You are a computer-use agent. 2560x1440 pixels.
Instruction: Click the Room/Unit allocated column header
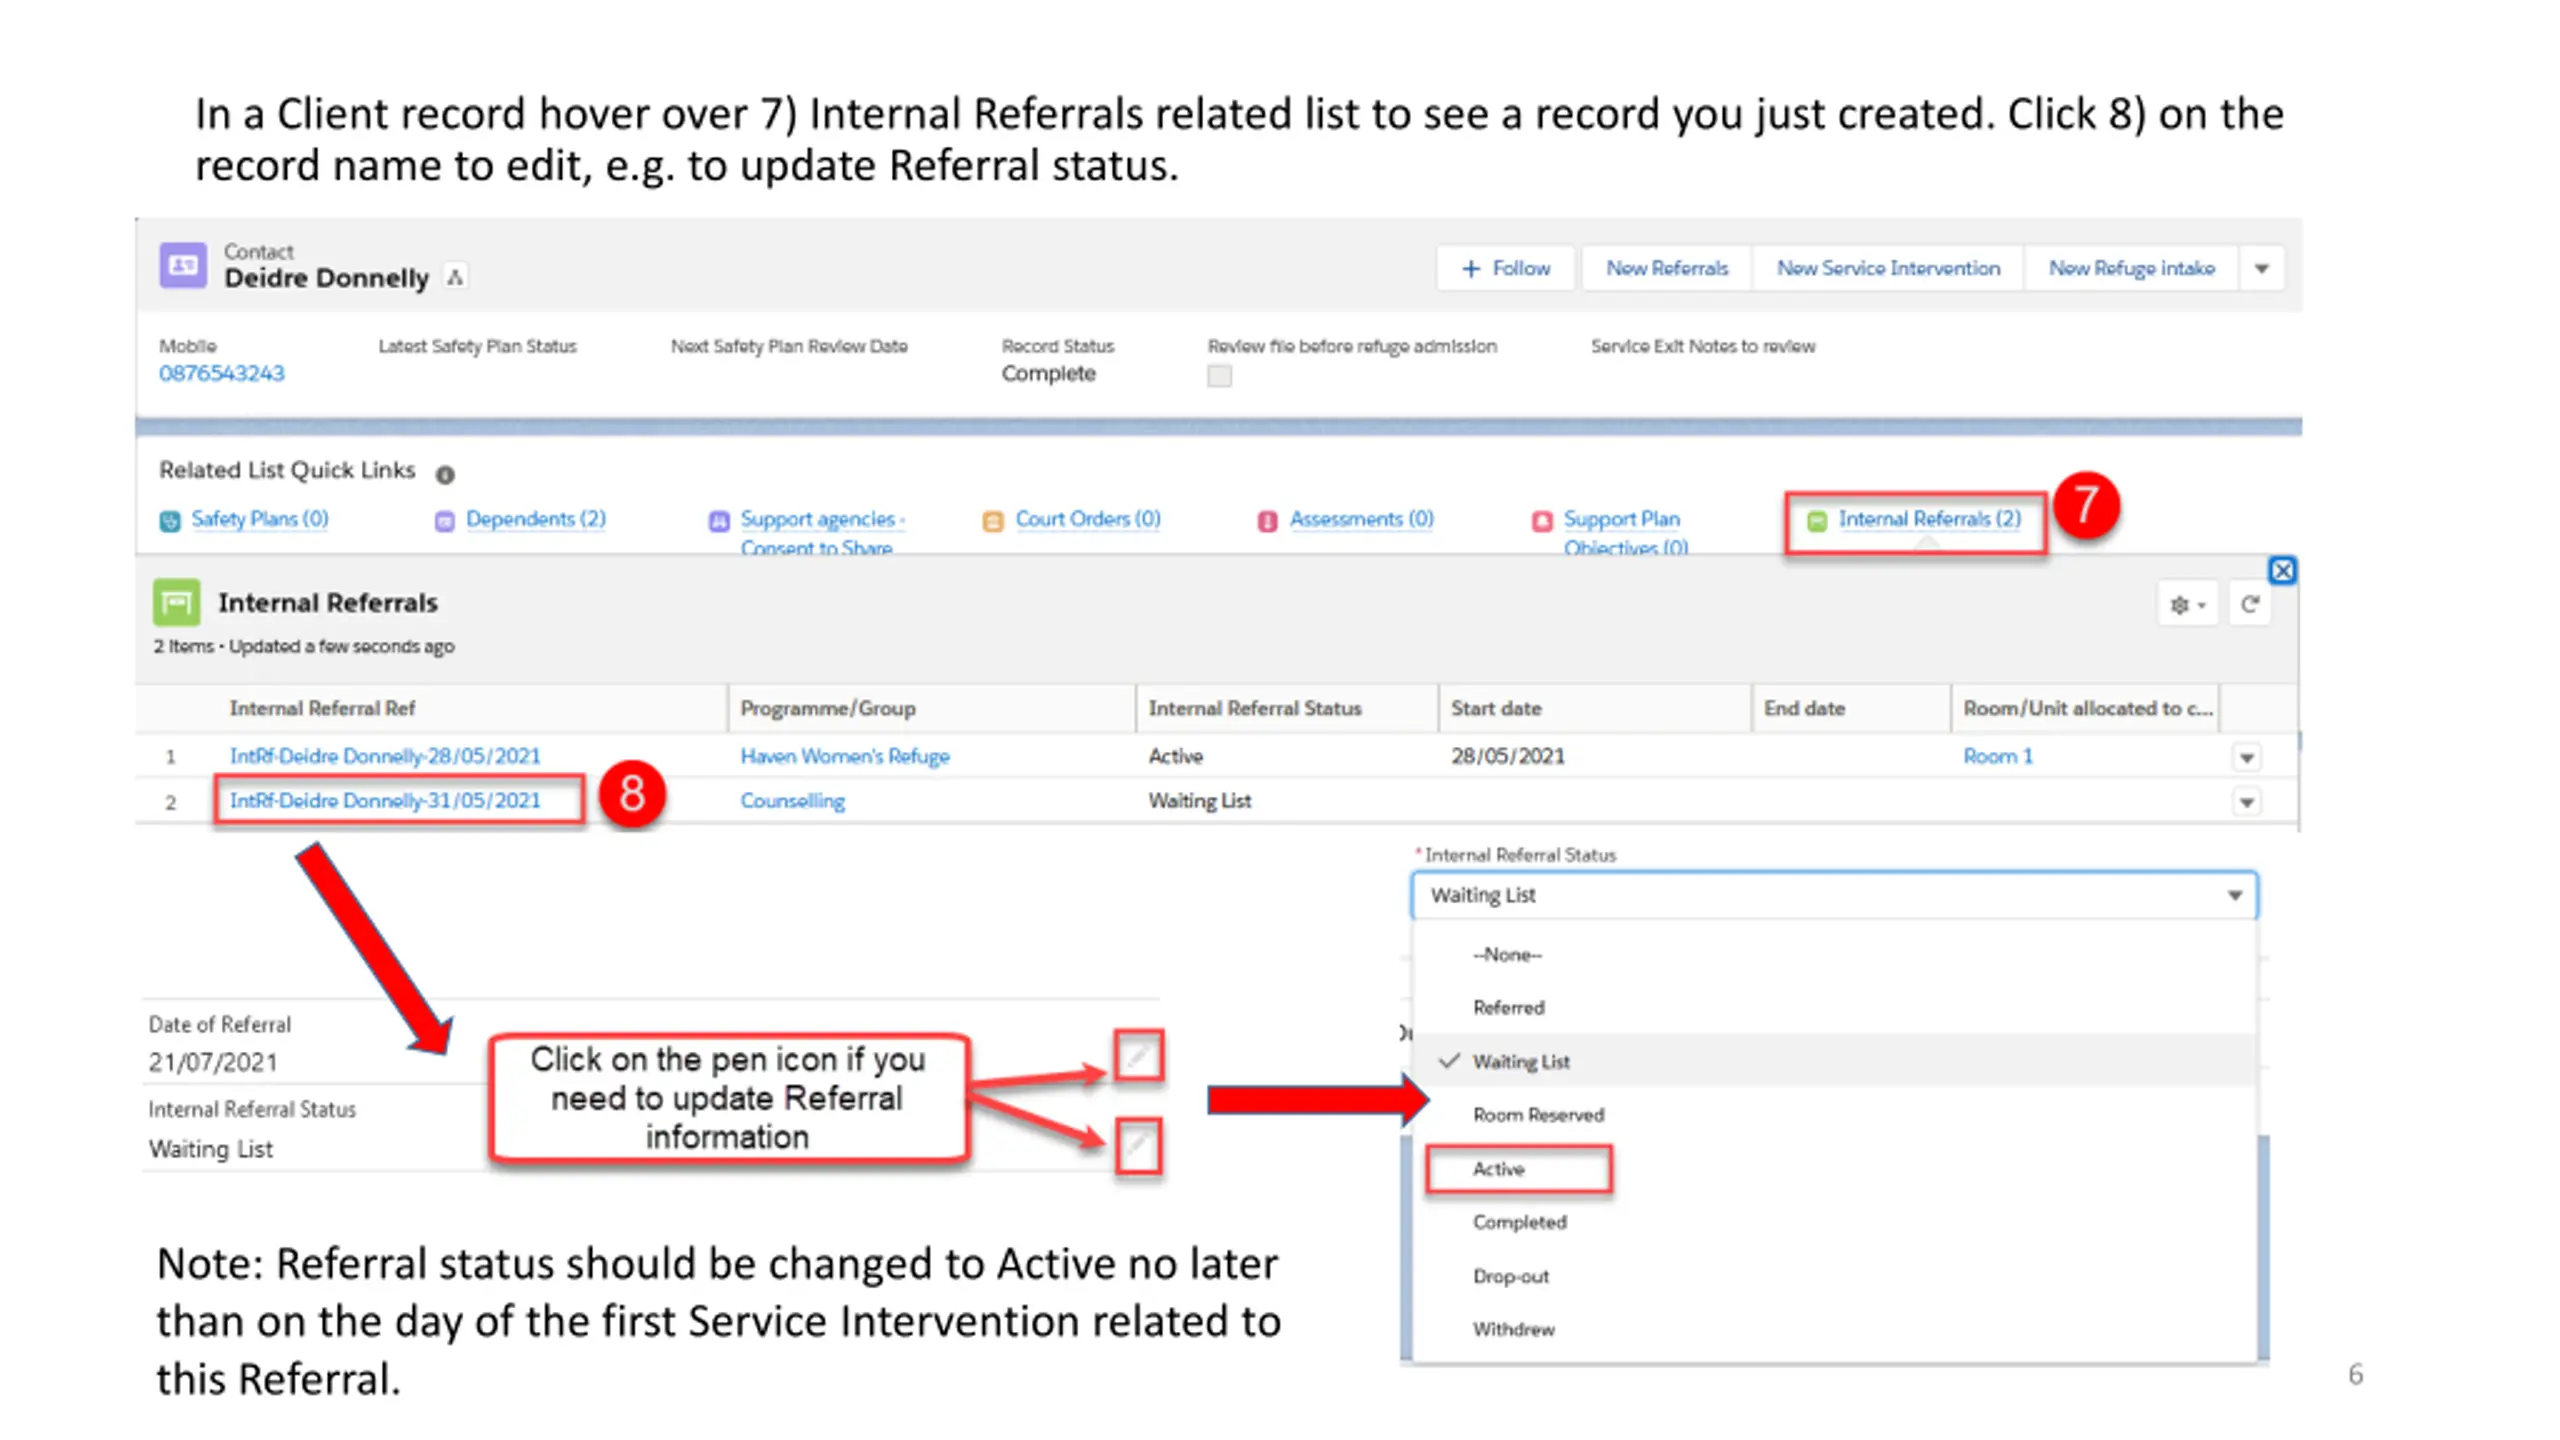point(2087,708)
